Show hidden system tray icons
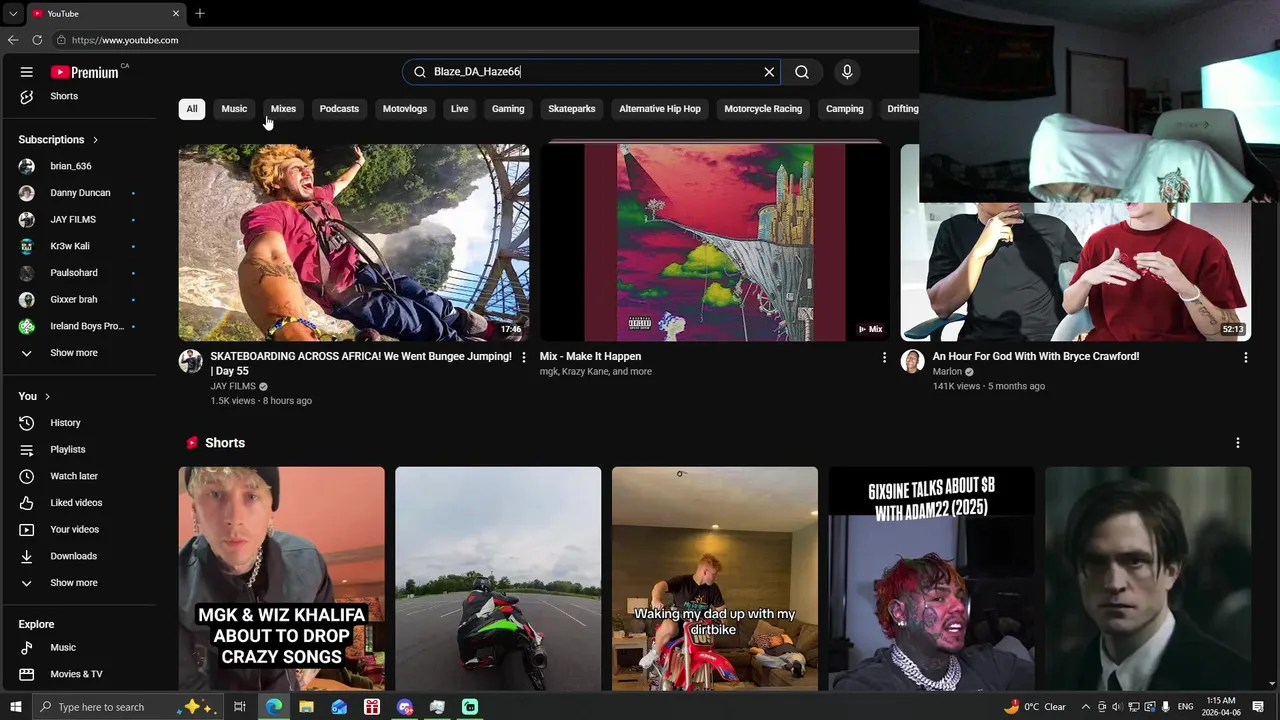This screenshot has height=720, width=1280. pyautogui.click(x=1085, y=707)
